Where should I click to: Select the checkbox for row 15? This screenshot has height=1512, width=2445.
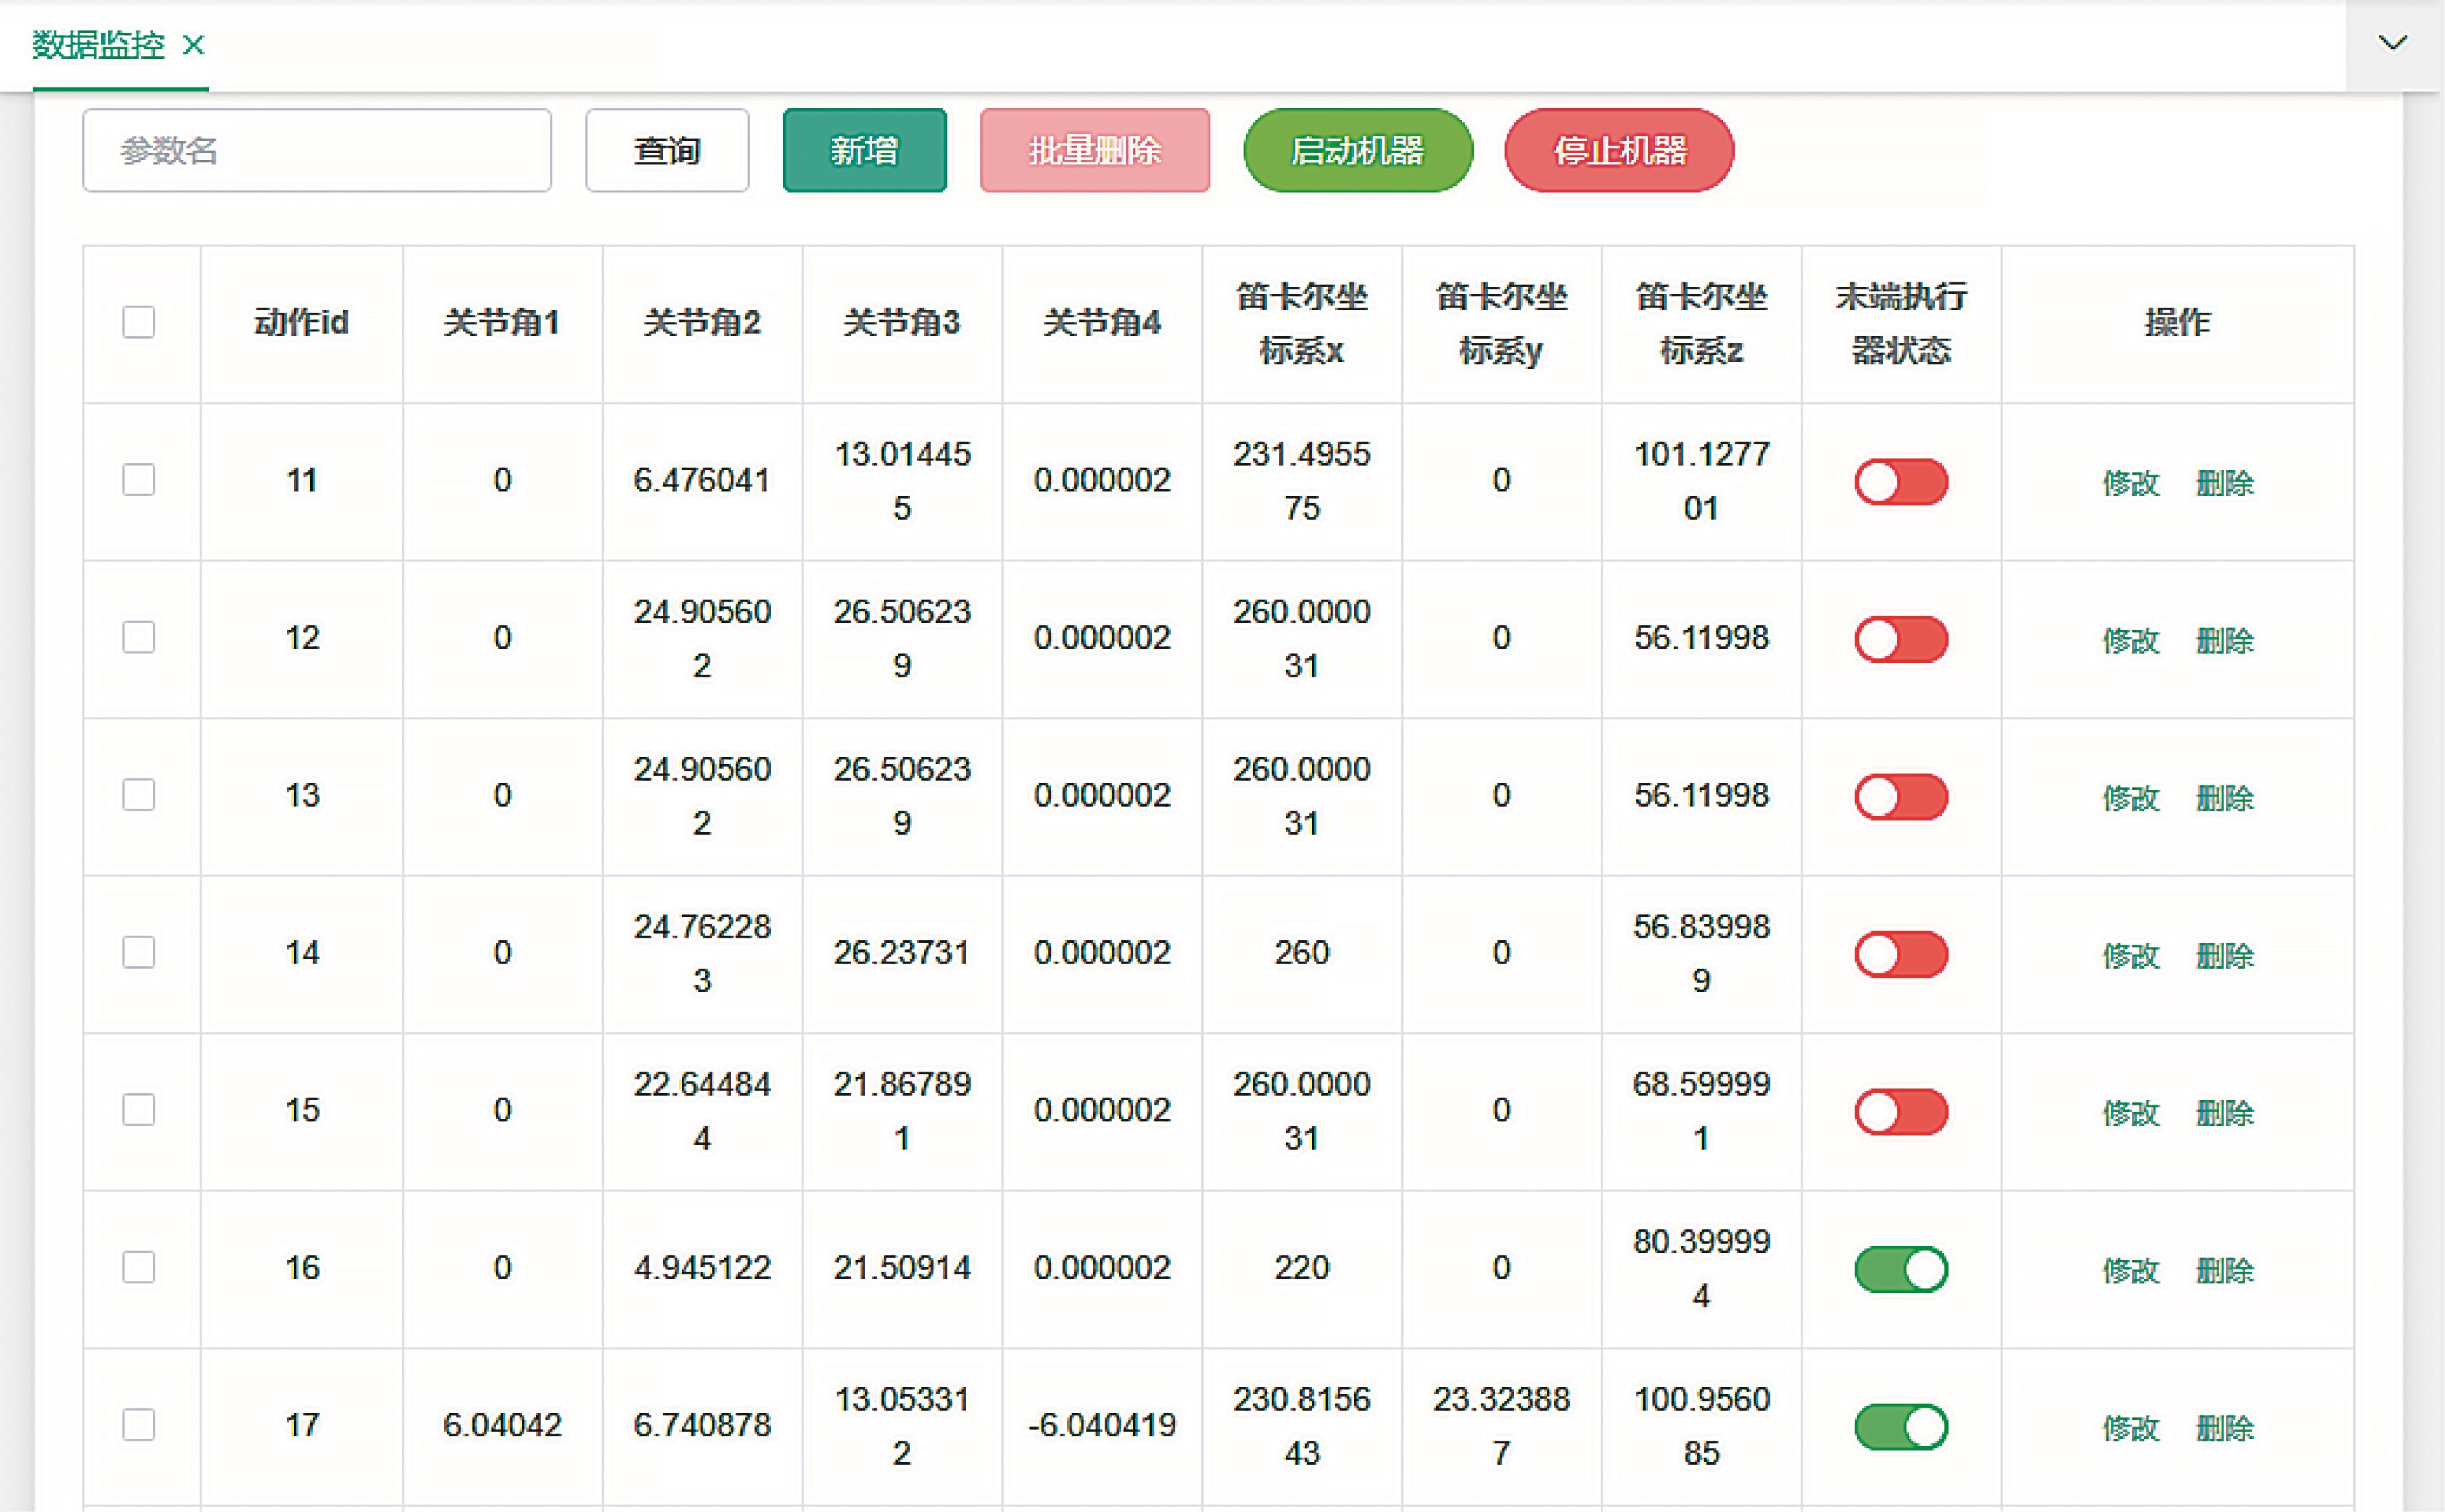point(139,1110)
